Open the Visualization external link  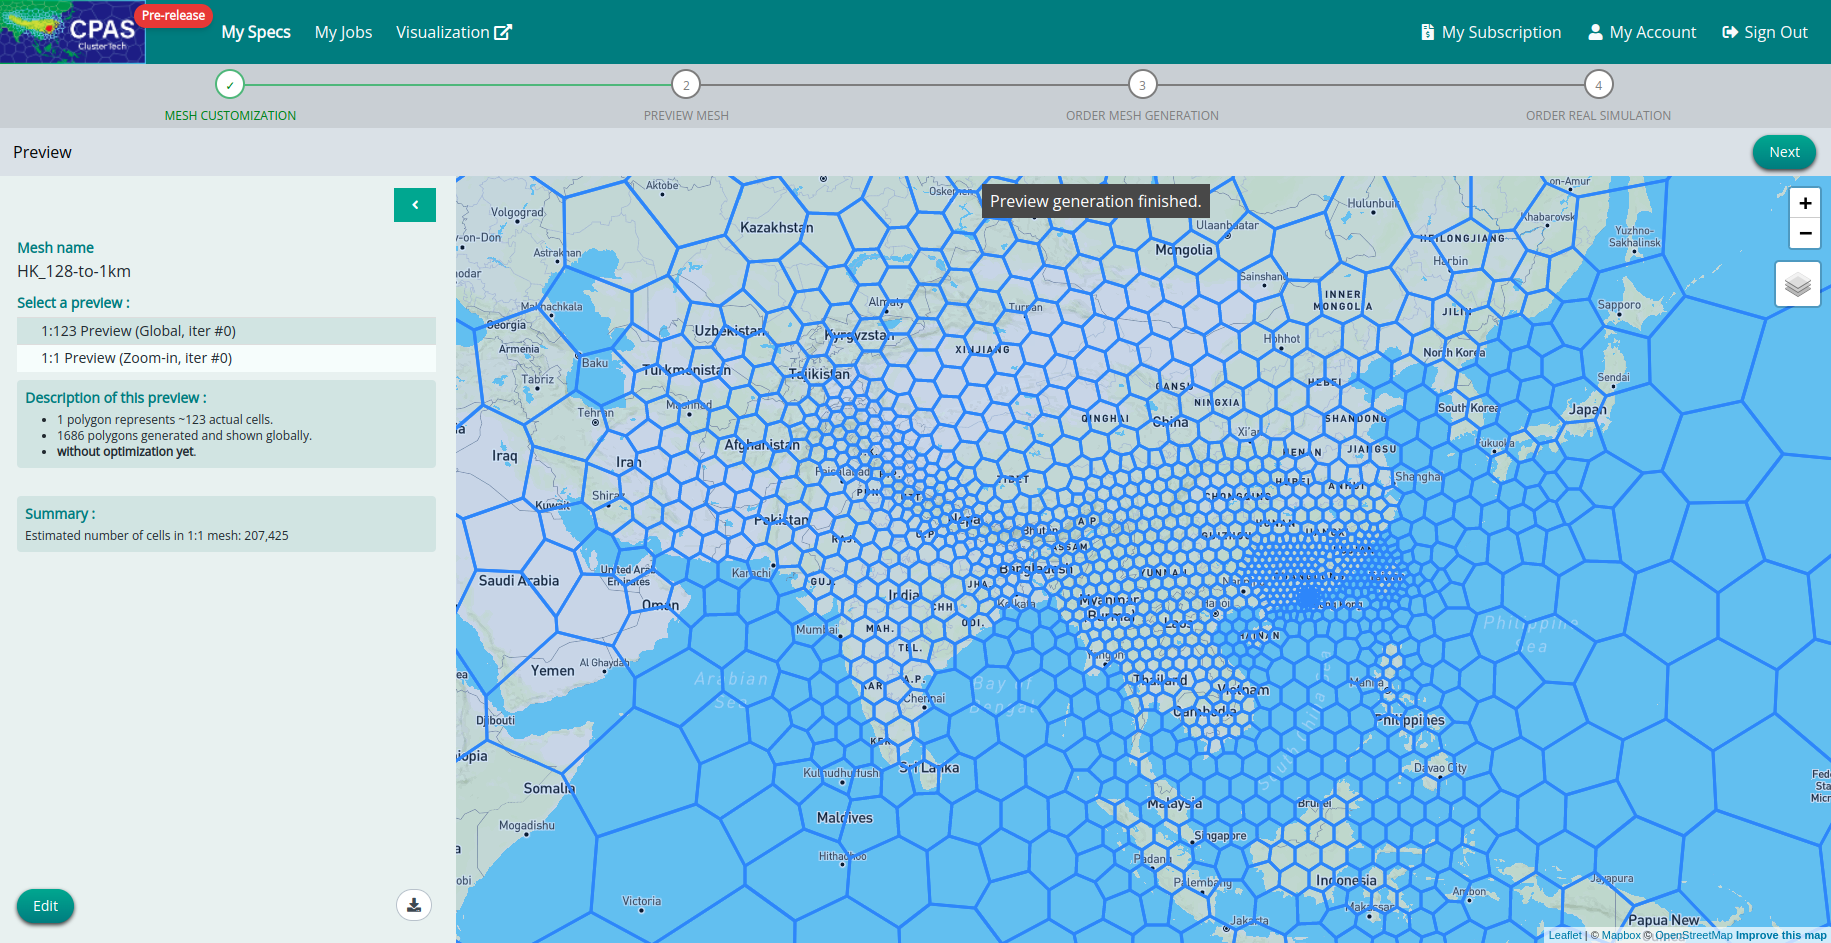[454, 32]
